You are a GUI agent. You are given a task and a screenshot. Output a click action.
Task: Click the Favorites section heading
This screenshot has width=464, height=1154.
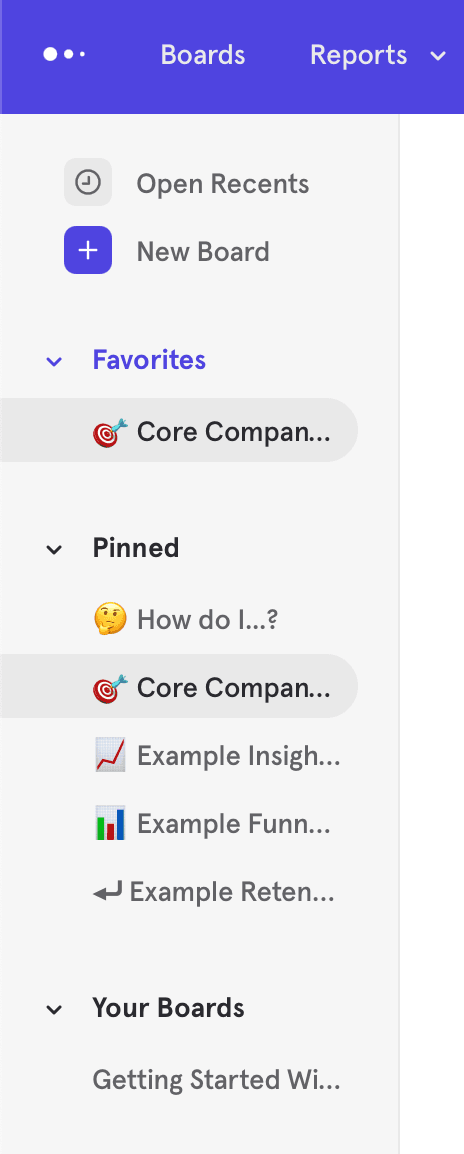149,360
